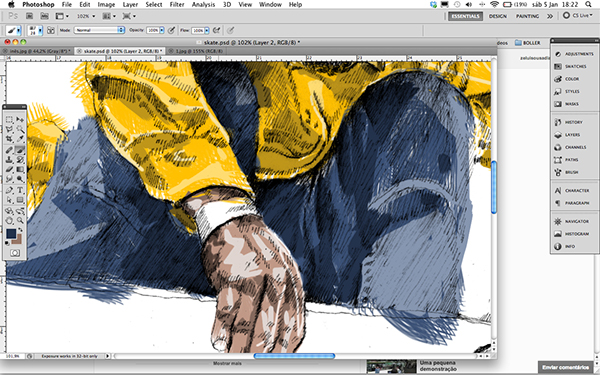Select the Clone Stamp tool

click(x=9, y=160)
